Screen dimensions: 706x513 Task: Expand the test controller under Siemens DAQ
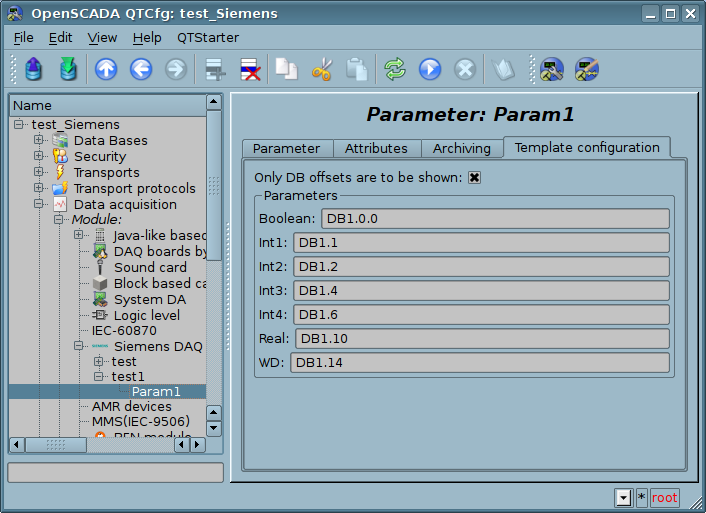coord(98,361)
